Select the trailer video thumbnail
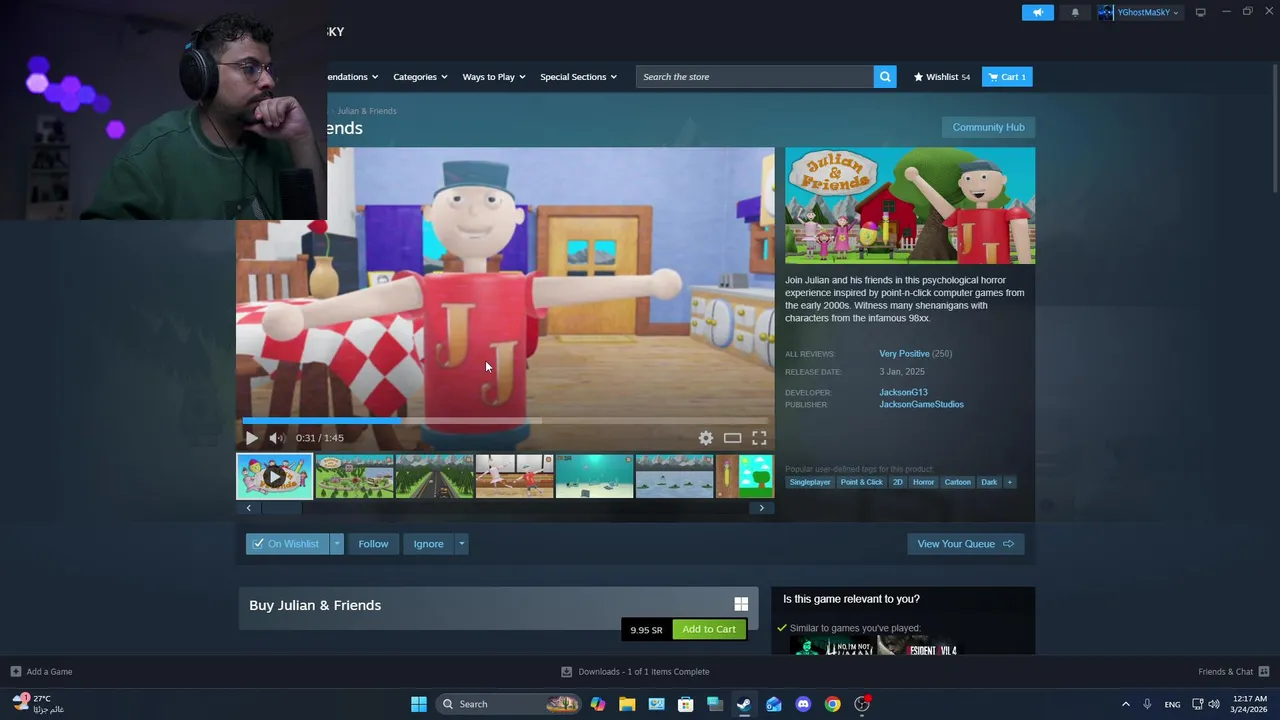The height and width of the screenshot is (720, 1280). click(x=274, y=476)
